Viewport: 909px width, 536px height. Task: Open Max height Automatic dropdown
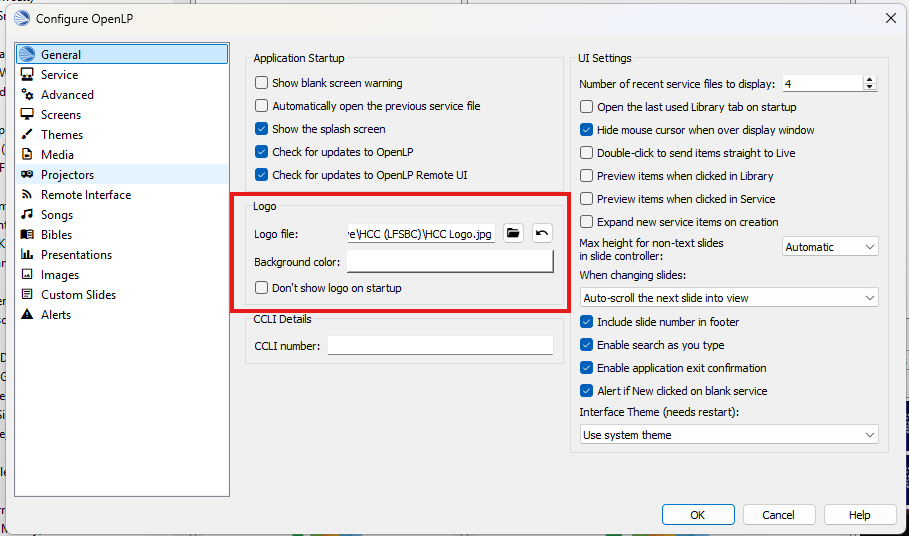829,246
